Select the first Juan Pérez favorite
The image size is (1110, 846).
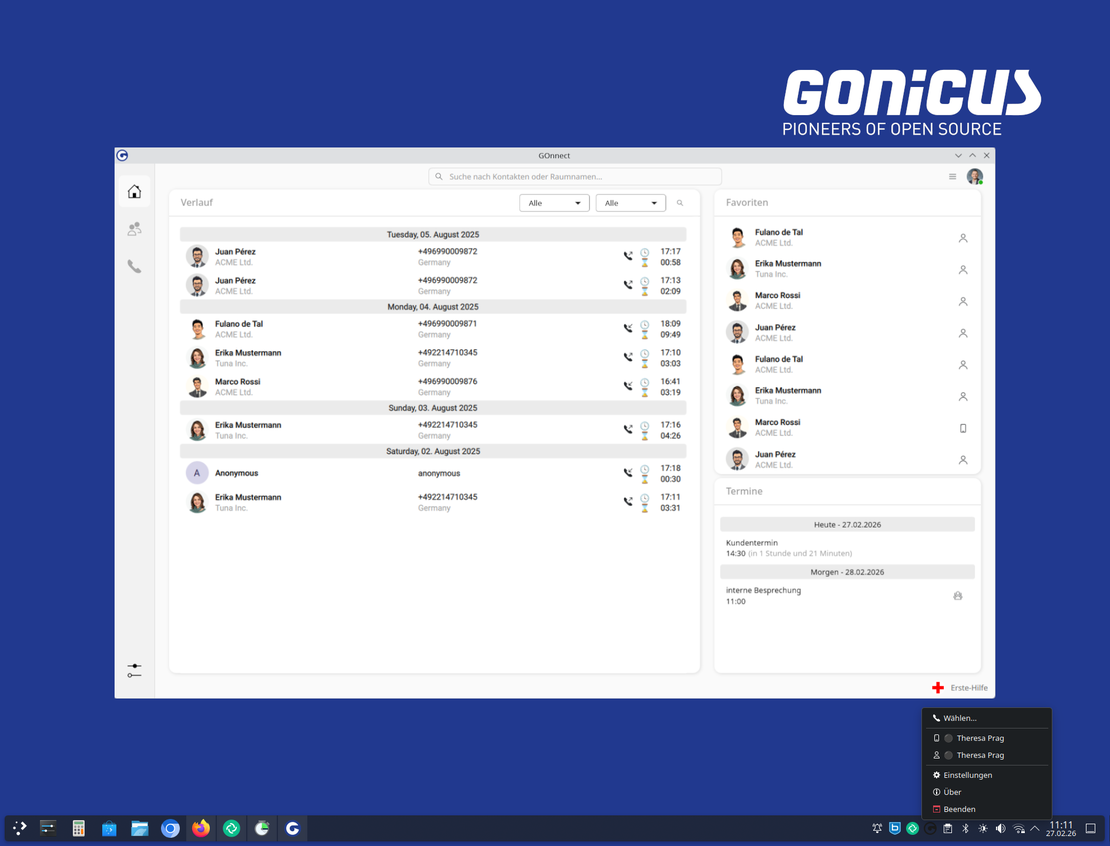(x=847, y=332)
